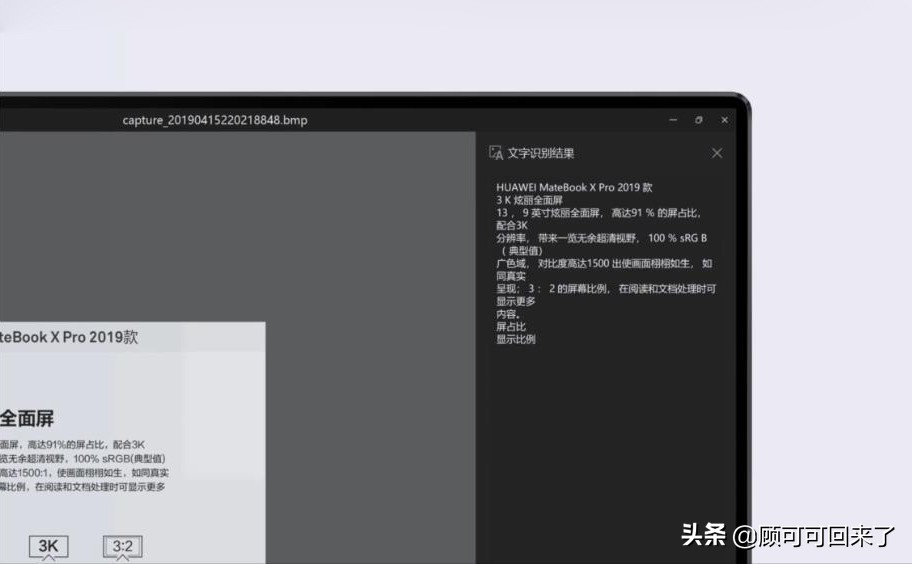
Task: Click the recognized line '屏占比'
Action: (511, 327)
